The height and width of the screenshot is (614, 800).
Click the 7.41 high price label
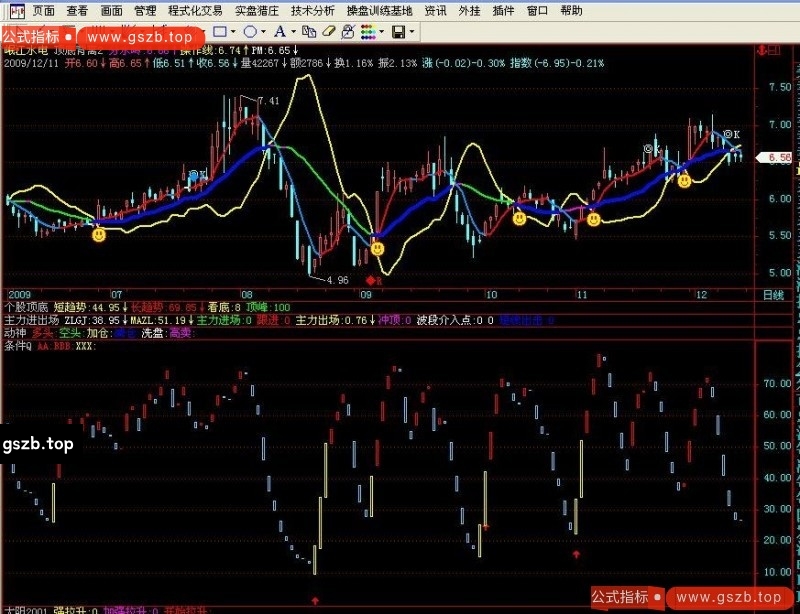pyautogui.click(x=267, y=101)
